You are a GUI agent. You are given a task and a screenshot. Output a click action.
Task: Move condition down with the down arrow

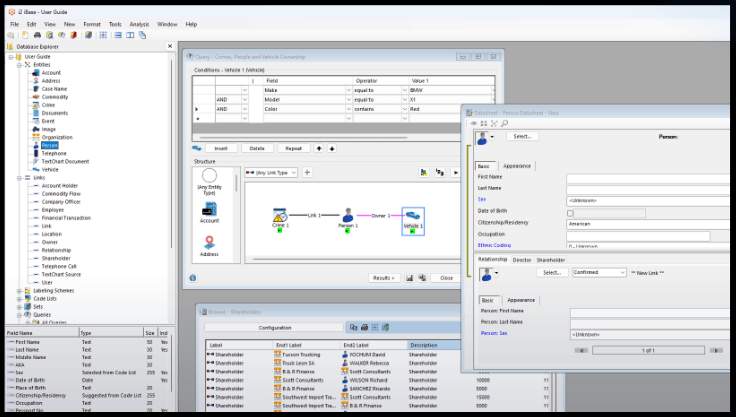coord(332,148)
